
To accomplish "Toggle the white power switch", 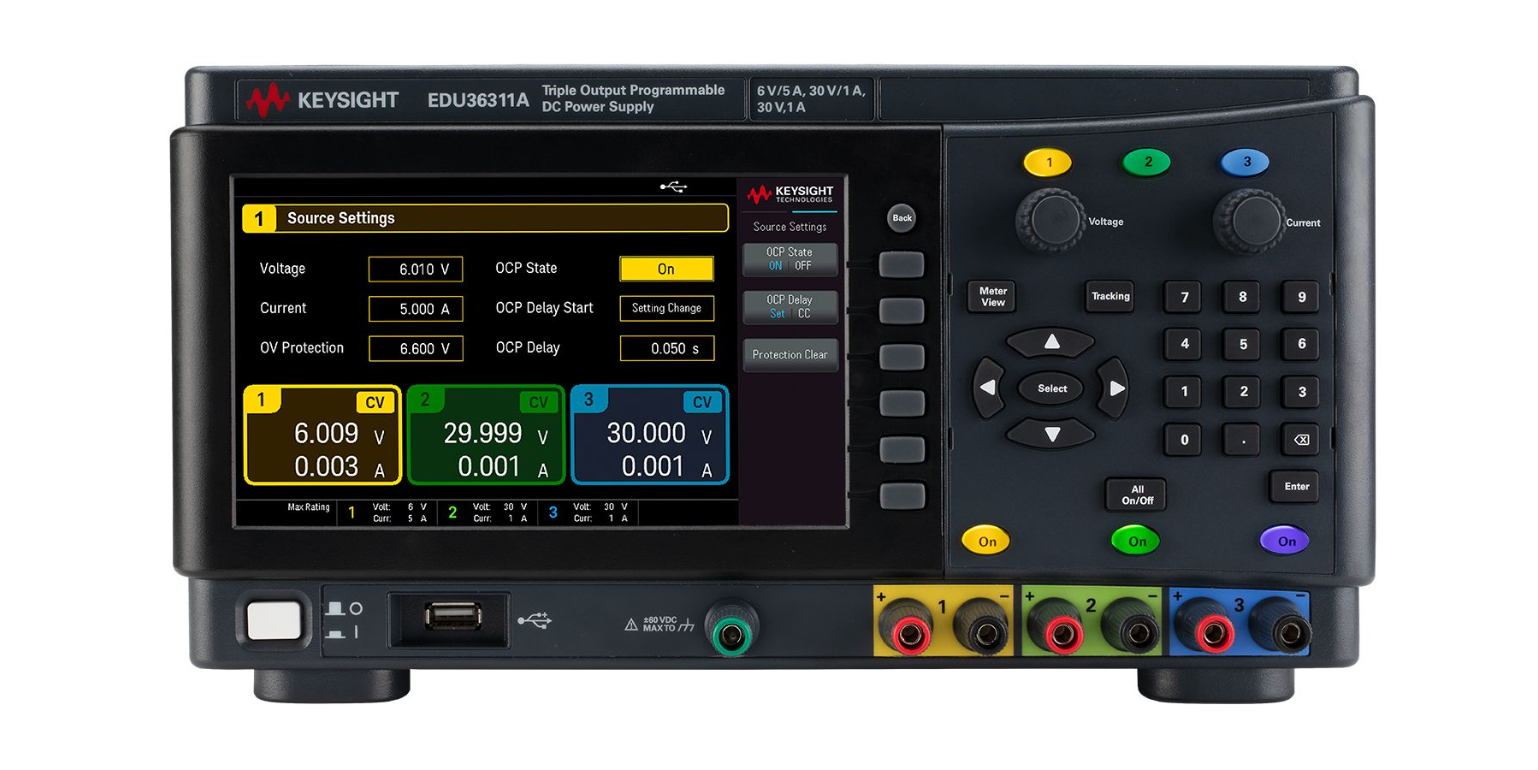I will [274, 619].
